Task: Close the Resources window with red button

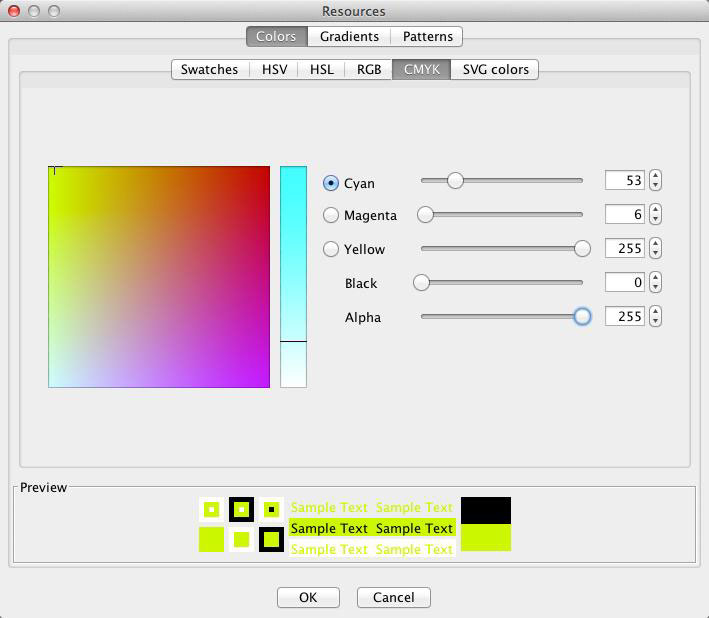Action: pyautogui.click(x=14, y=11)
